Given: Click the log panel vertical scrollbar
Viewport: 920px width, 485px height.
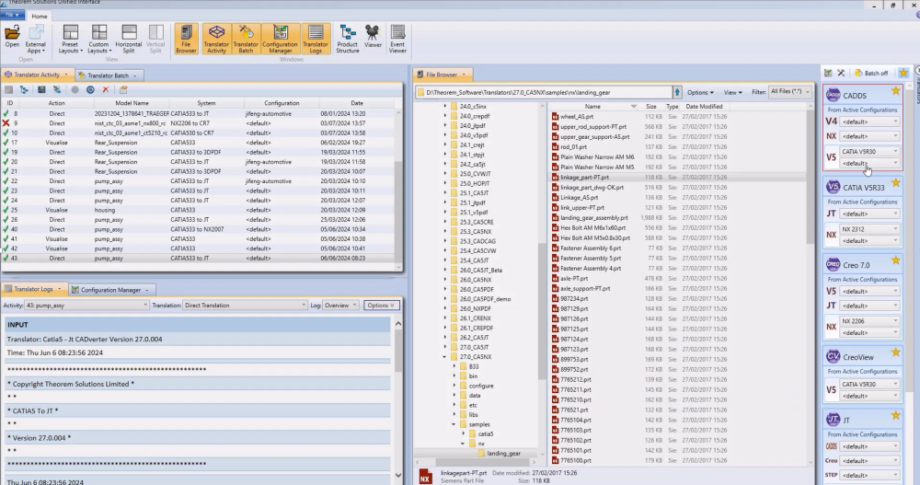Looking at the screenshot, I should [398, 400].
